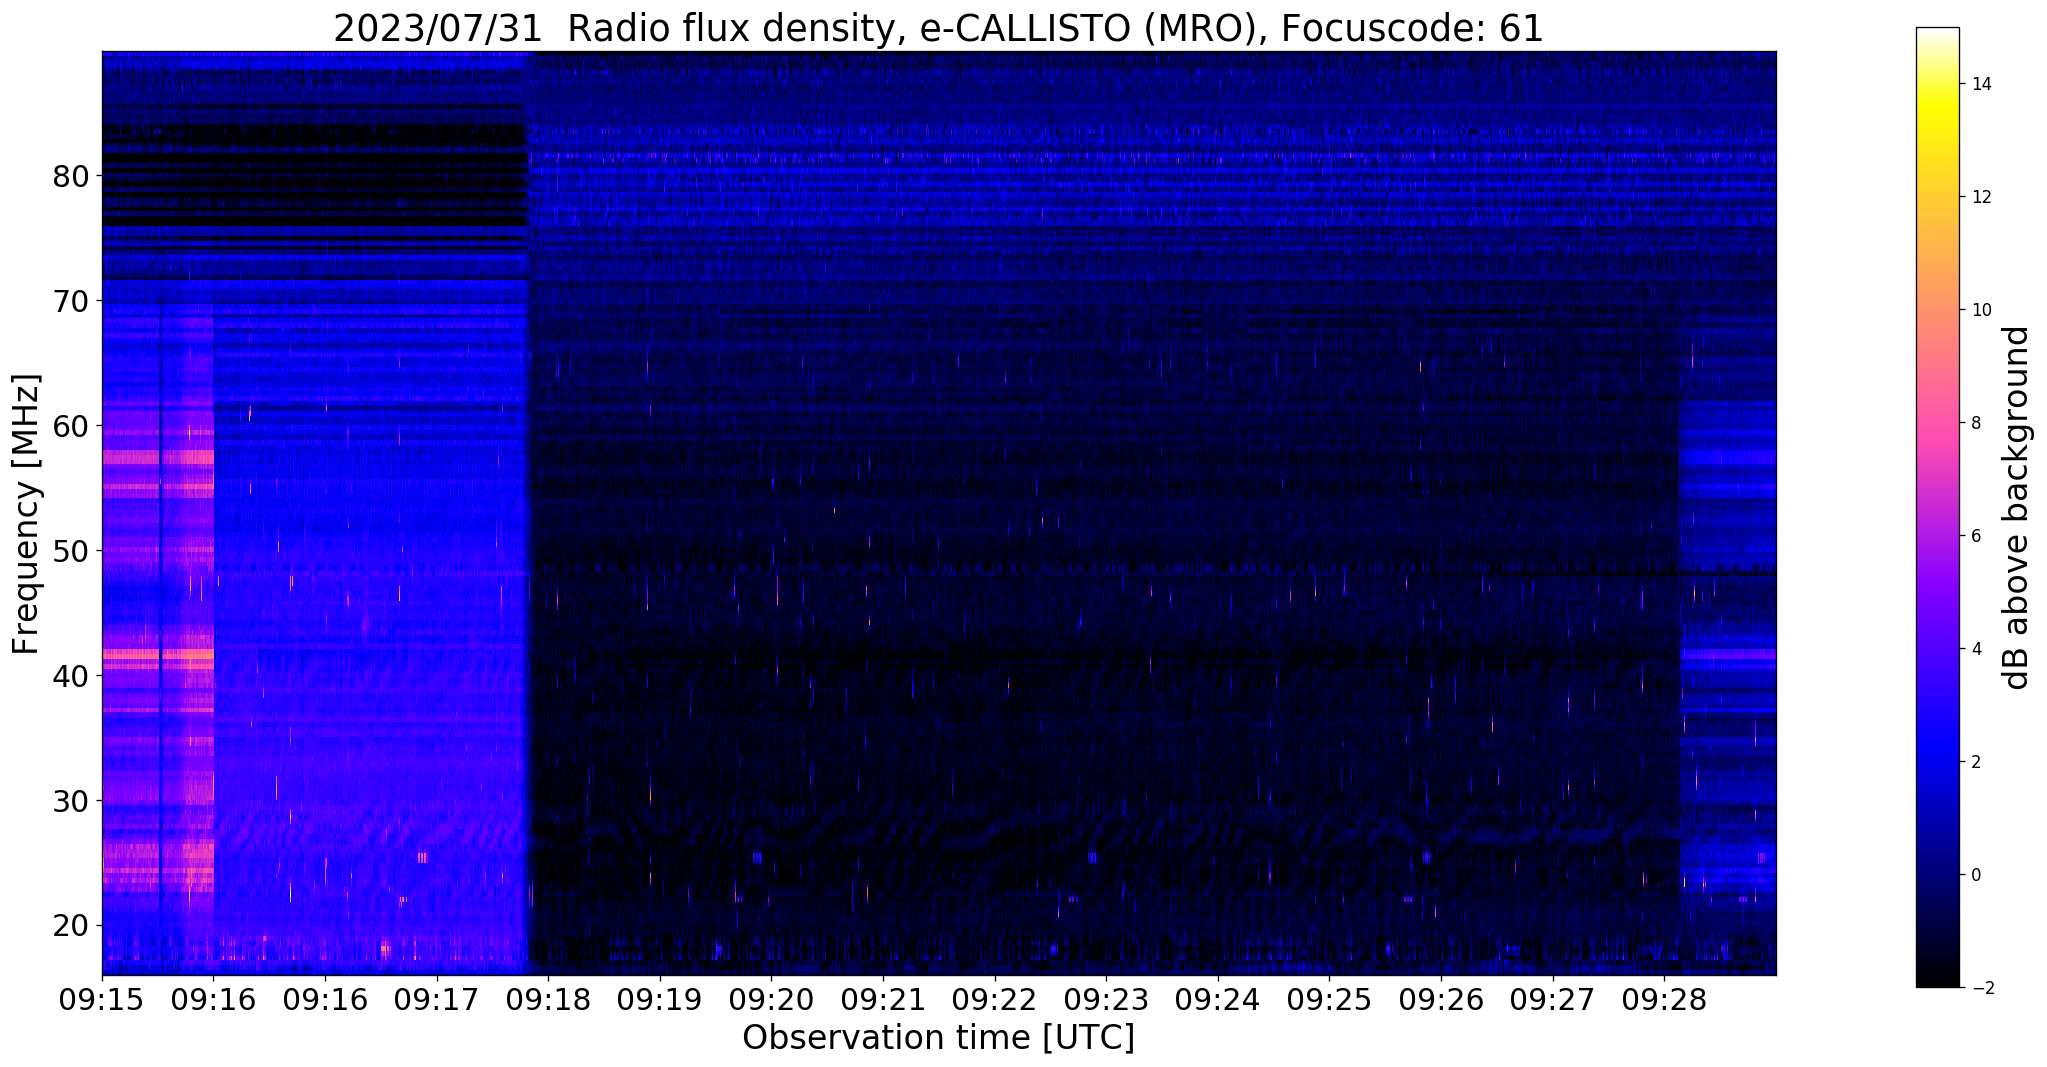Click the 09:22 time tick label
The height and width of the screenshot is (1067, 2047).
(994, 999)
